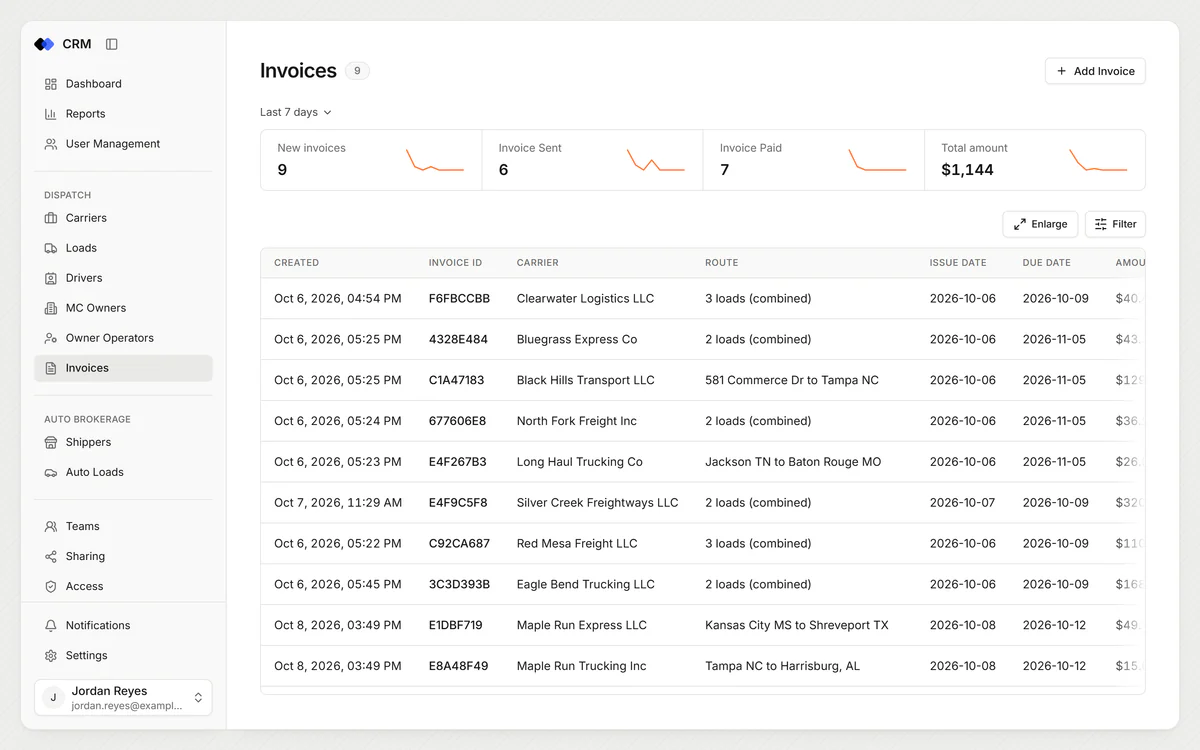Select invoice ID 4328E484
This screenshot has height=750, width=1200.
pos(458,340)
